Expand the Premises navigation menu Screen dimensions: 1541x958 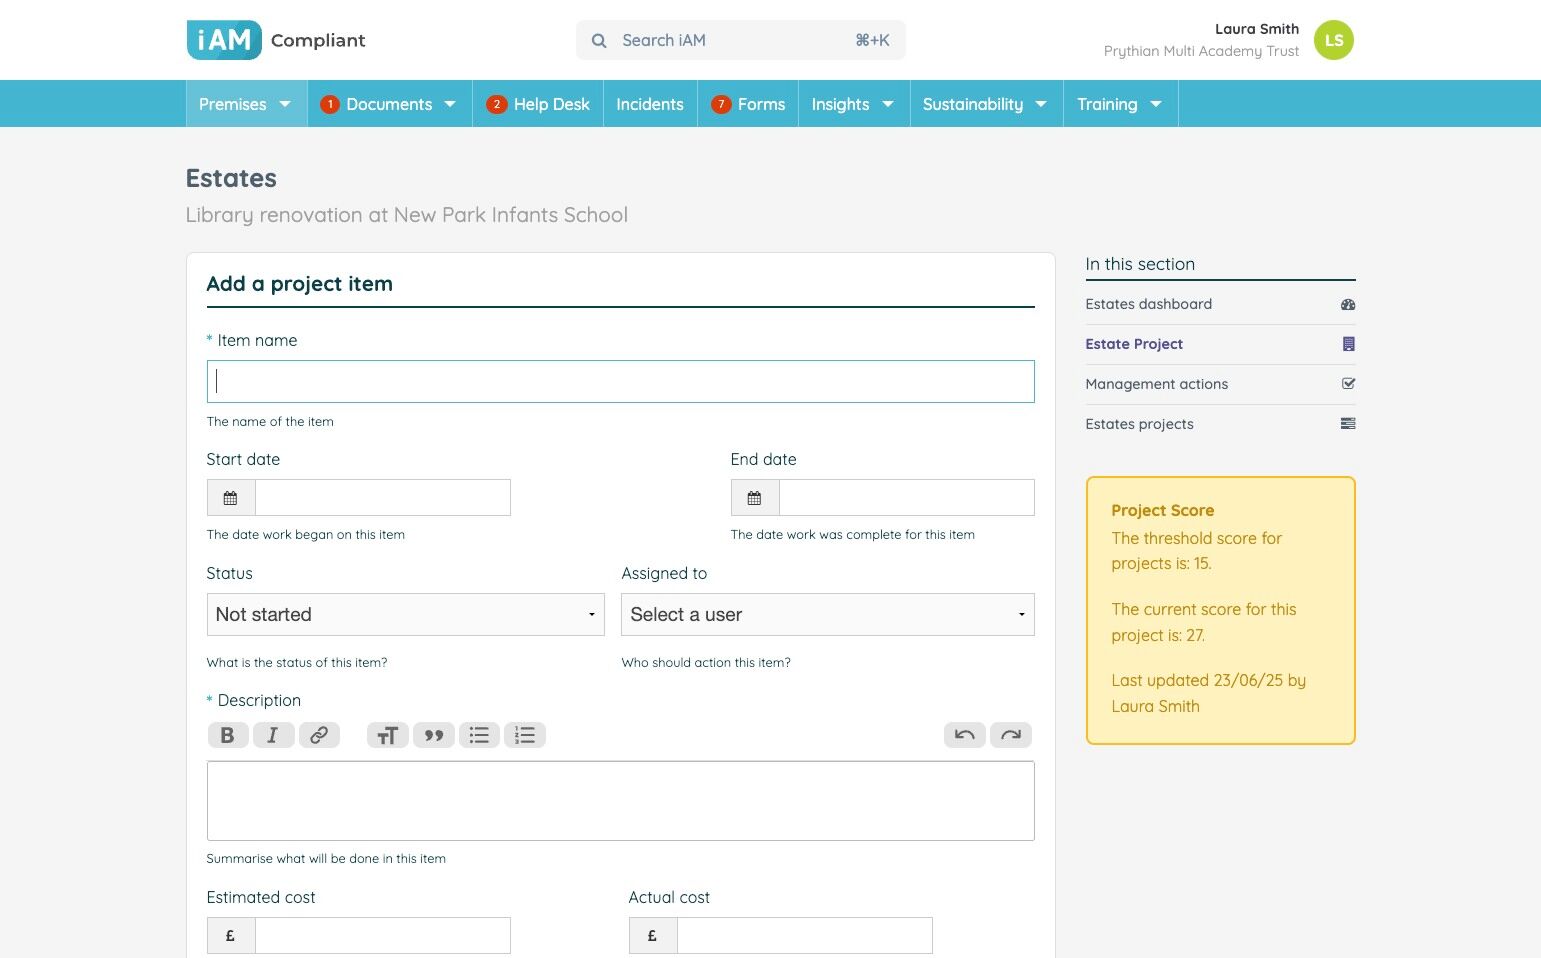[246, 104]
